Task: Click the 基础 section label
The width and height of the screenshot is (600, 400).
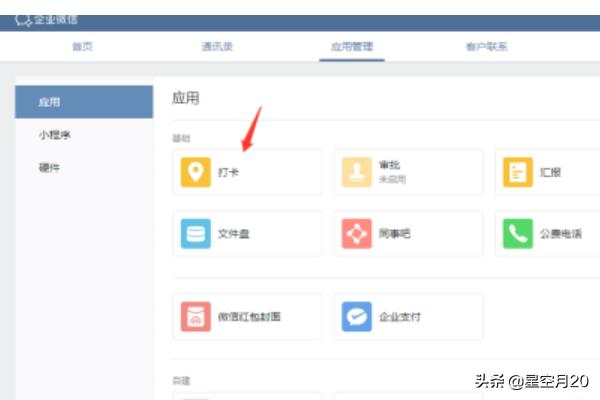Action: point(181,138)
